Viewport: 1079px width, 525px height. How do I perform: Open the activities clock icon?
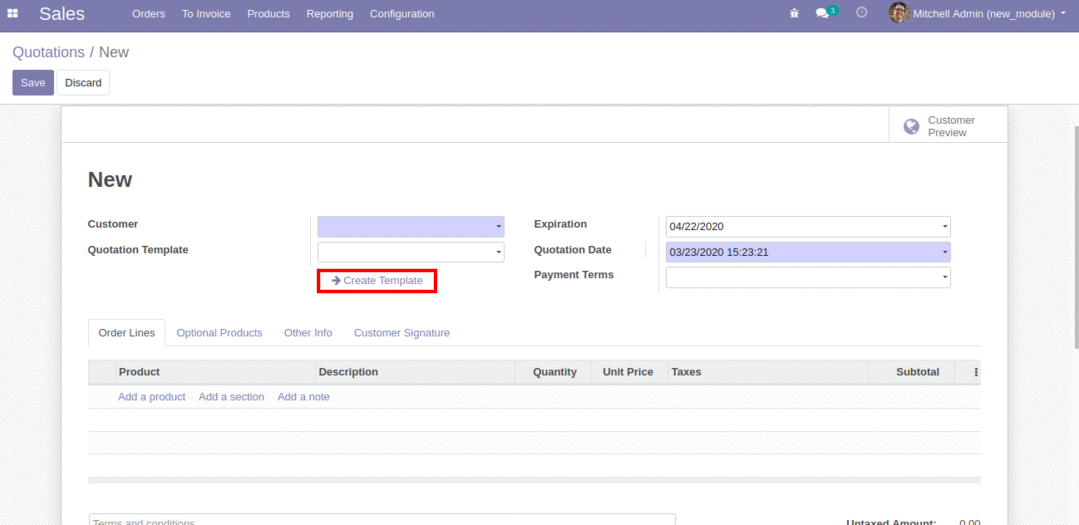[x=862, y=13]
